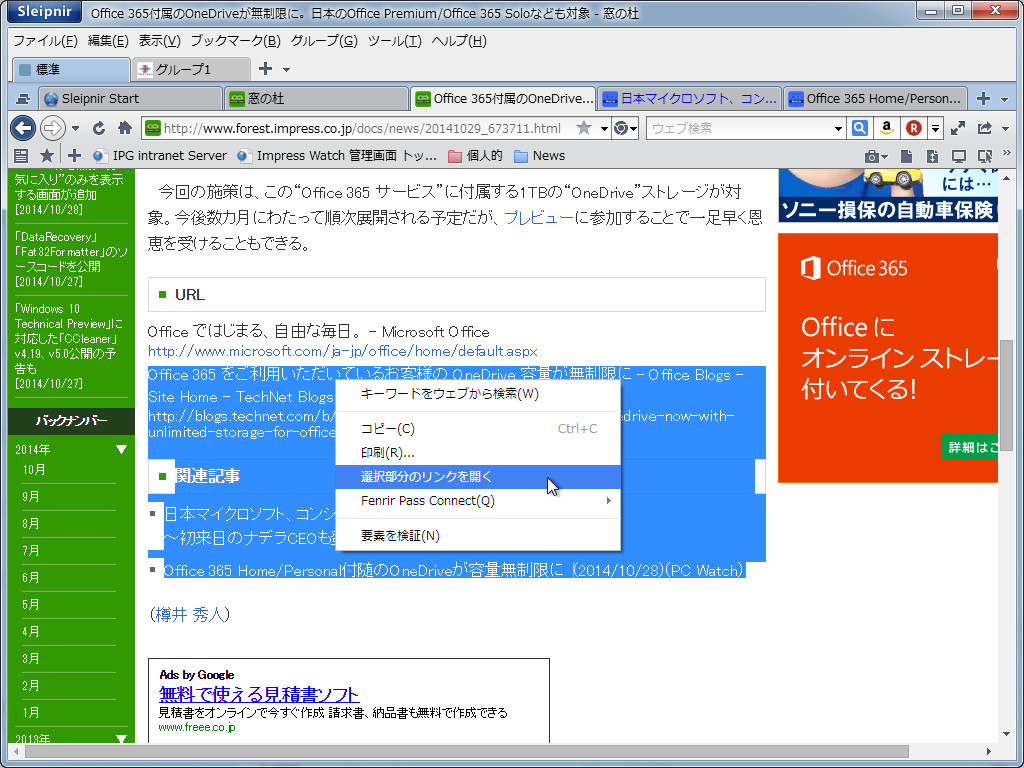The width and height of the screenshot is (1024, 768).
Task: Search Amazon using the orange "a" icon
Action: [x=887, y=128]
